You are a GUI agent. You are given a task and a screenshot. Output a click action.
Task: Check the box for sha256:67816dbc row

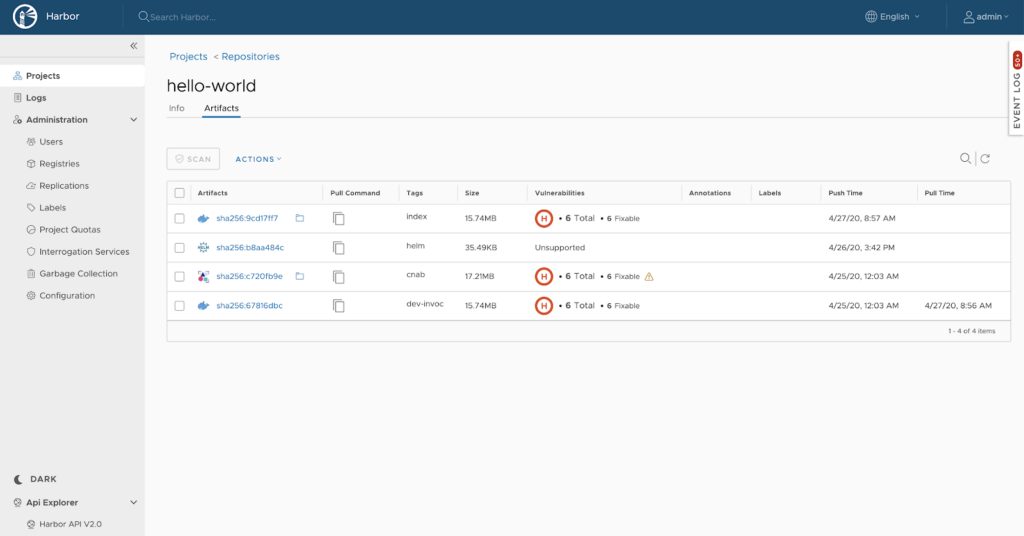pyautogui.click(x=180, y=305)
